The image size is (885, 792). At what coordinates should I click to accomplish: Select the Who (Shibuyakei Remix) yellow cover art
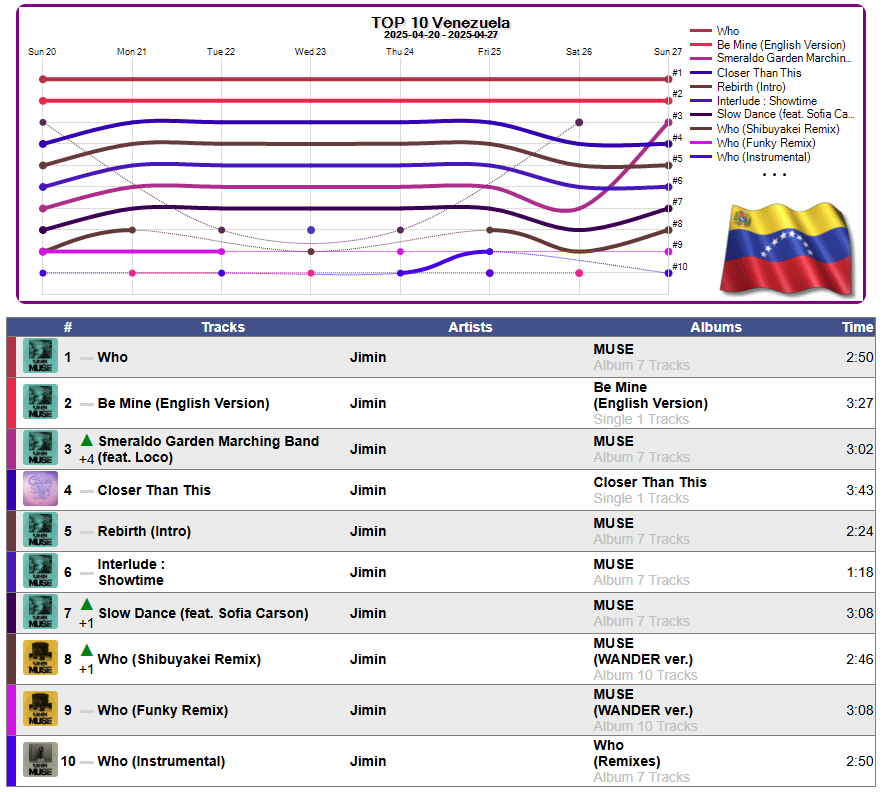point(40,658)
